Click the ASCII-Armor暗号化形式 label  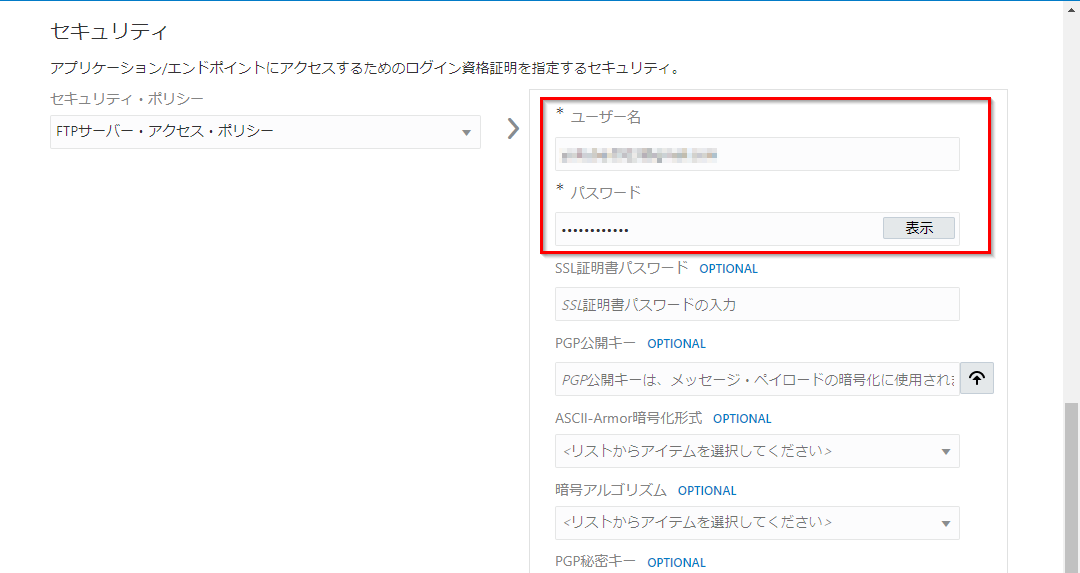tap(628, 418)
